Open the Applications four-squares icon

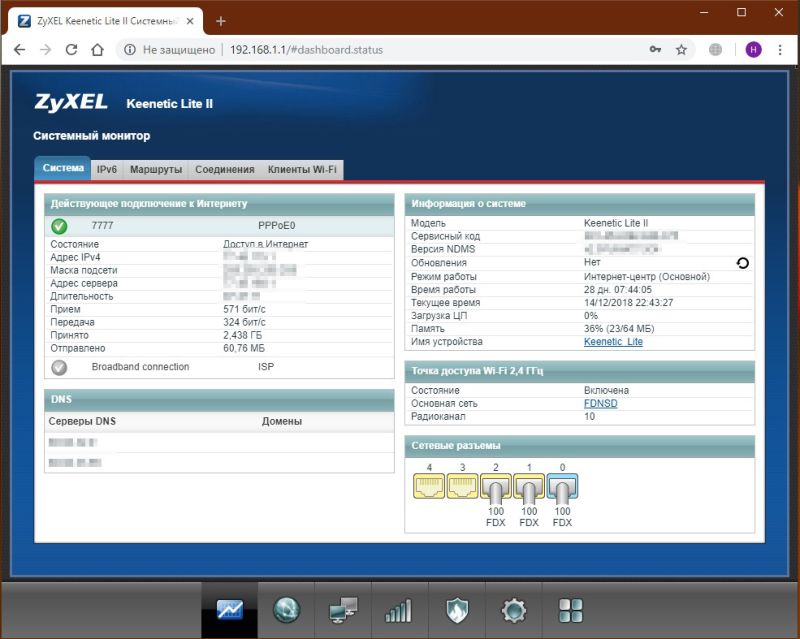570,610
